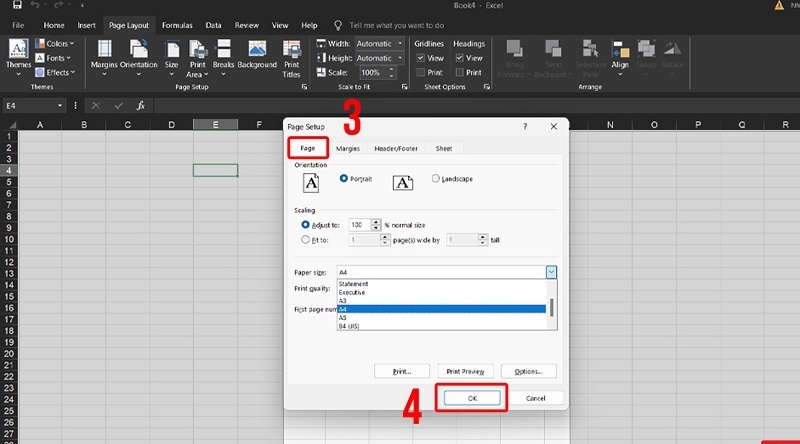Click the OK button in Page Setup

[x=472, y=397]
